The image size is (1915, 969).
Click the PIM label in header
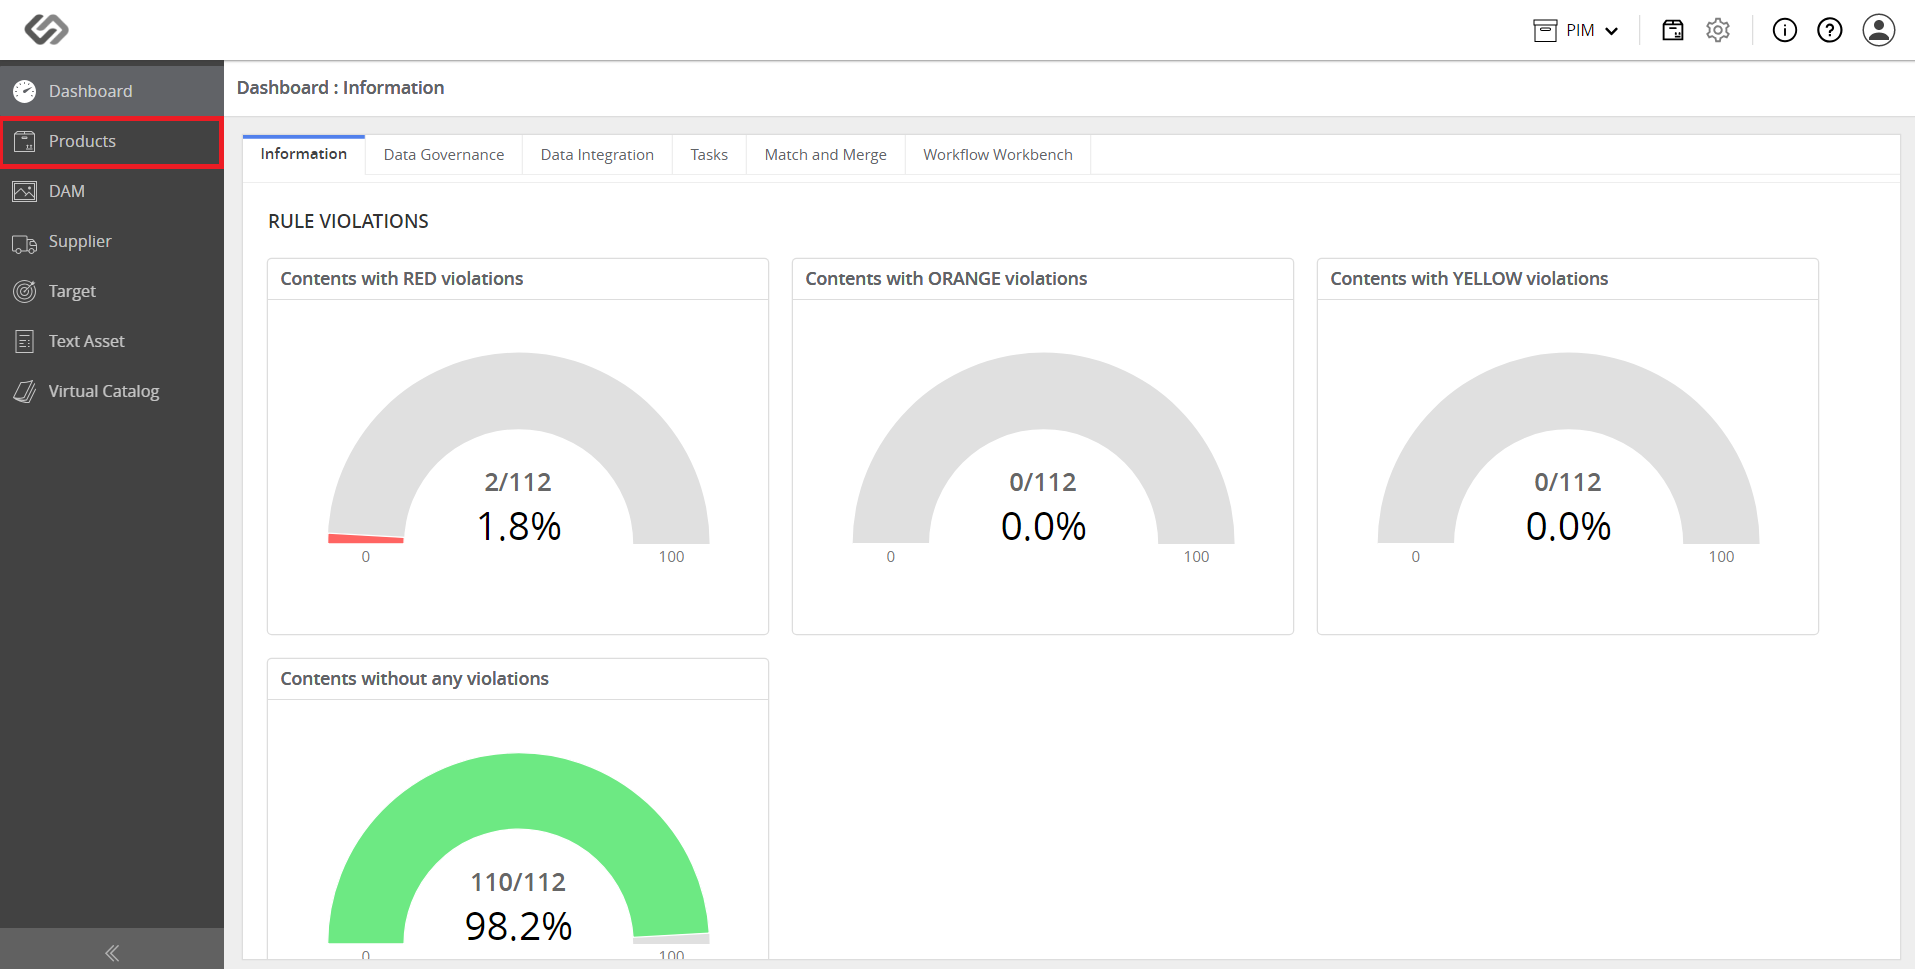[1580, 31]
